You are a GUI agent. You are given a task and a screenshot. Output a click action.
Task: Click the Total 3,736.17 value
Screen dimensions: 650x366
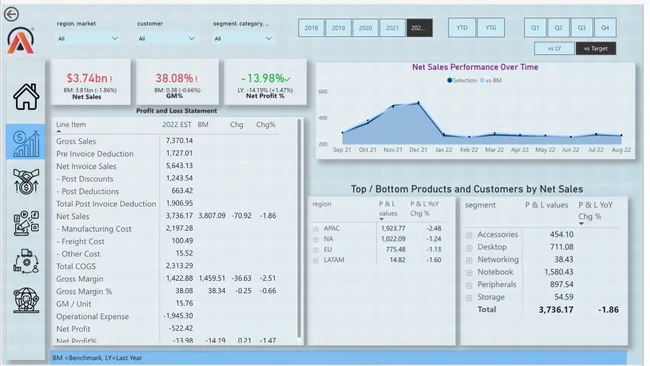click(556, 310)
